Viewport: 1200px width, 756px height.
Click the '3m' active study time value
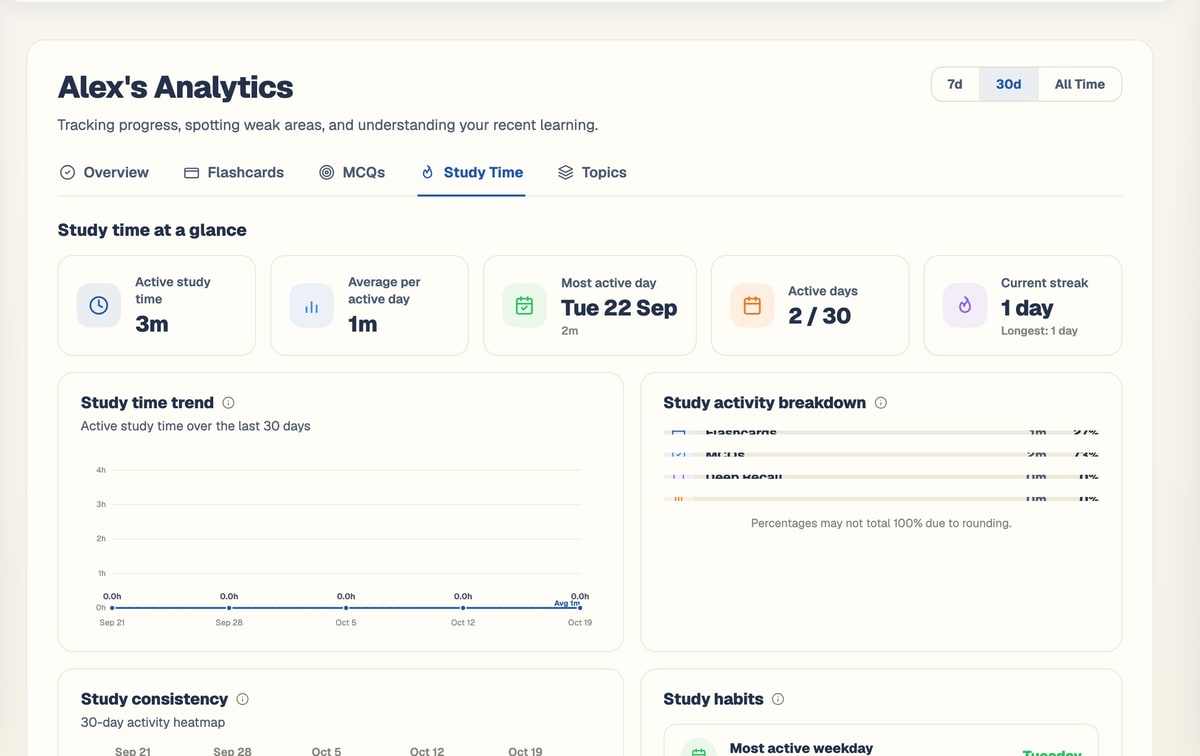coord(152,324)
